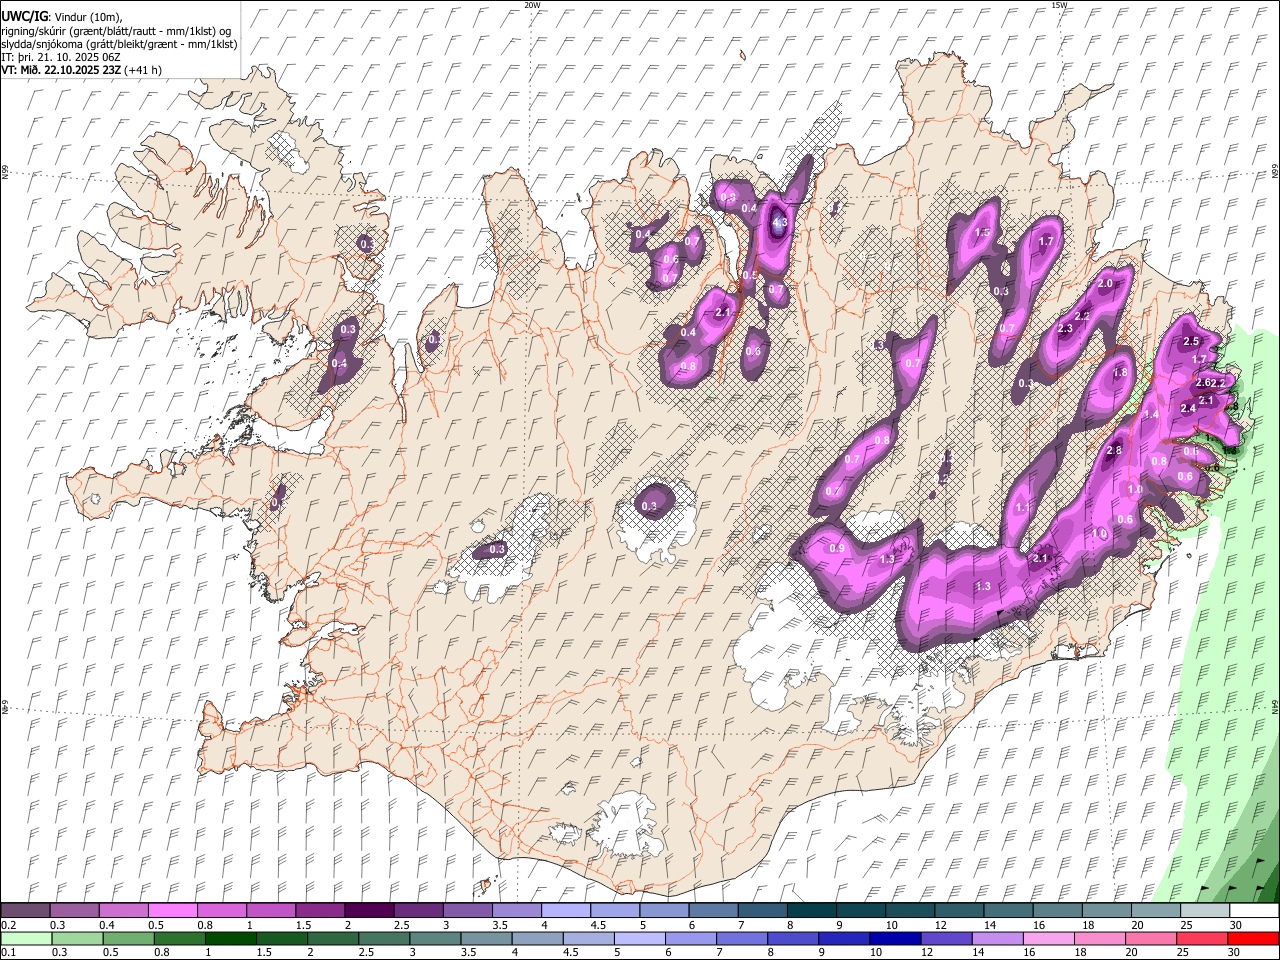Screen dimensions: 1280x960
Task: Click the 16–18 gray-teal swatch in the upper row
Action: 1057,911
